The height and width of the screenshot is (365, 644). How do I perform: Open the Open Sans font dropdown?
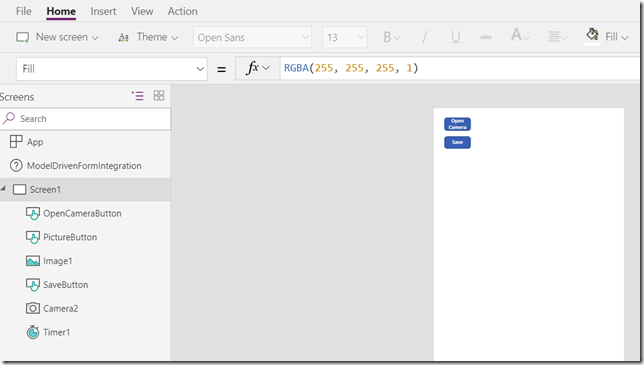[252, 37]
